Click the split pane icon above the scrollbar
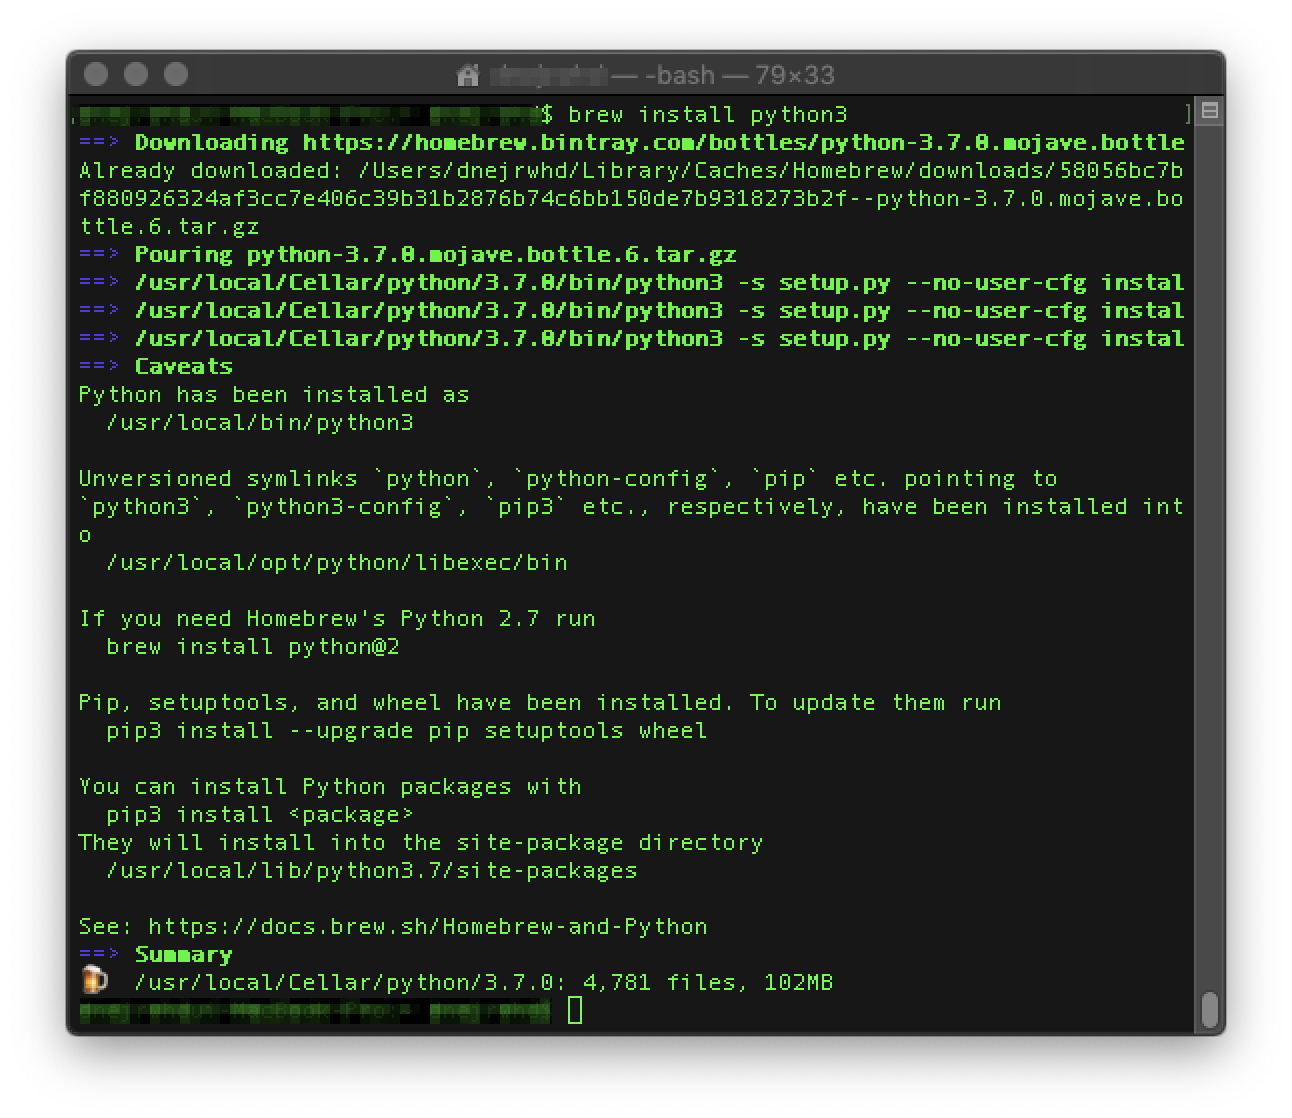Viewport: 1292px width, 1118px height. pos(1210,111)
